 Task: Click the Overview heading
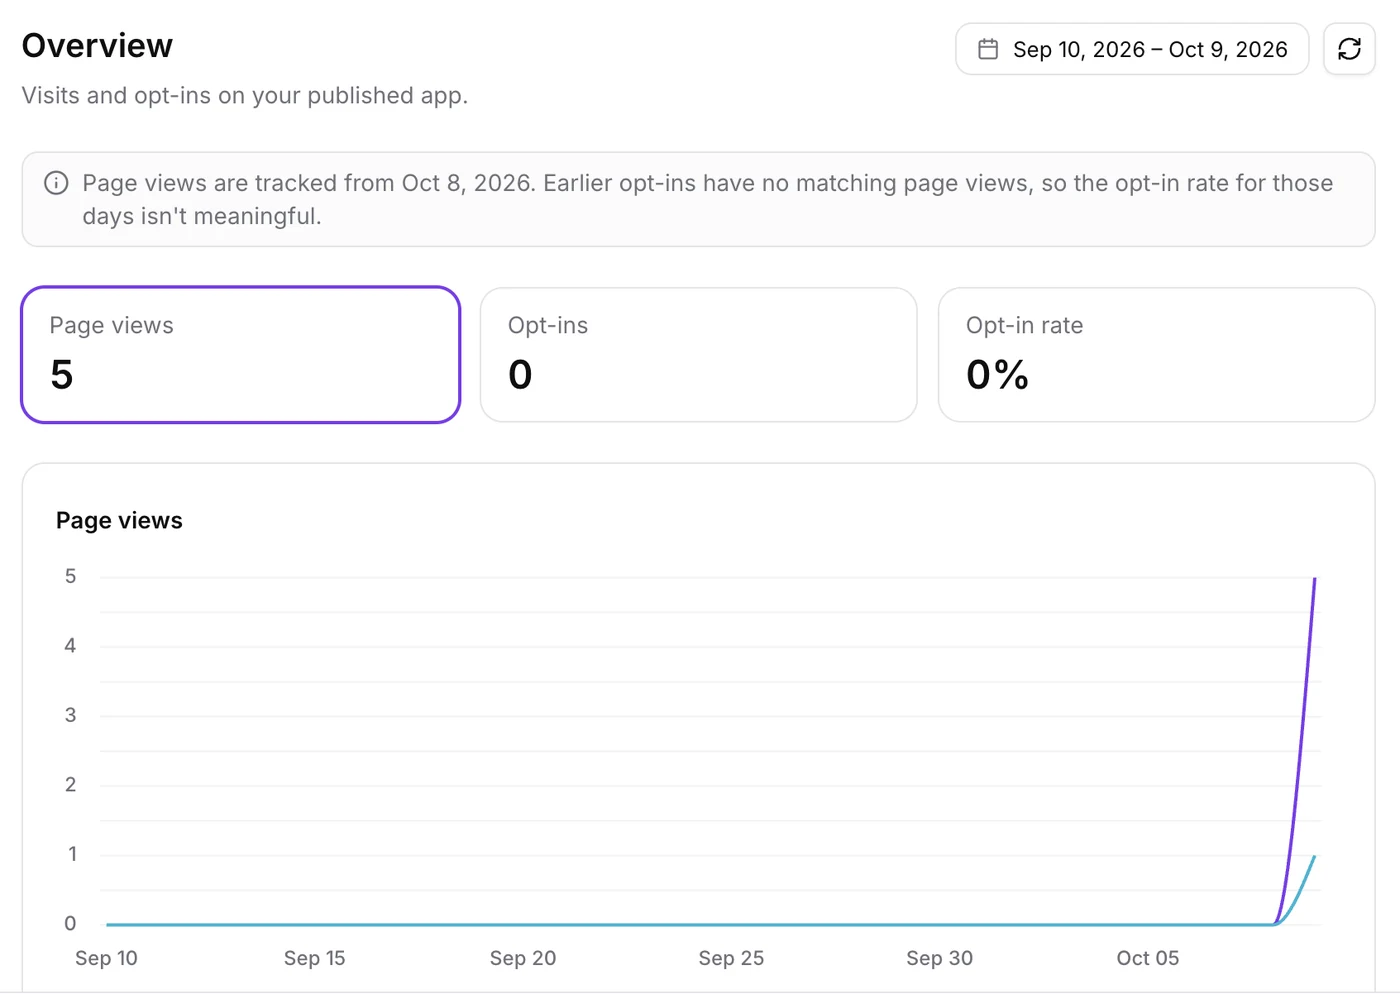(x=97, y=46)
